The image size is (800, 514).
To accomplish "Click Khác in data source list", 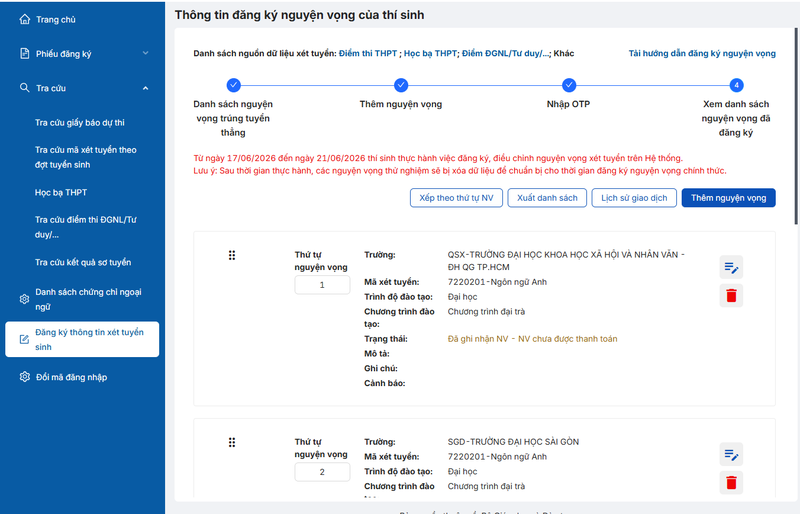I will pyautogui.click(x=564, y=53).
